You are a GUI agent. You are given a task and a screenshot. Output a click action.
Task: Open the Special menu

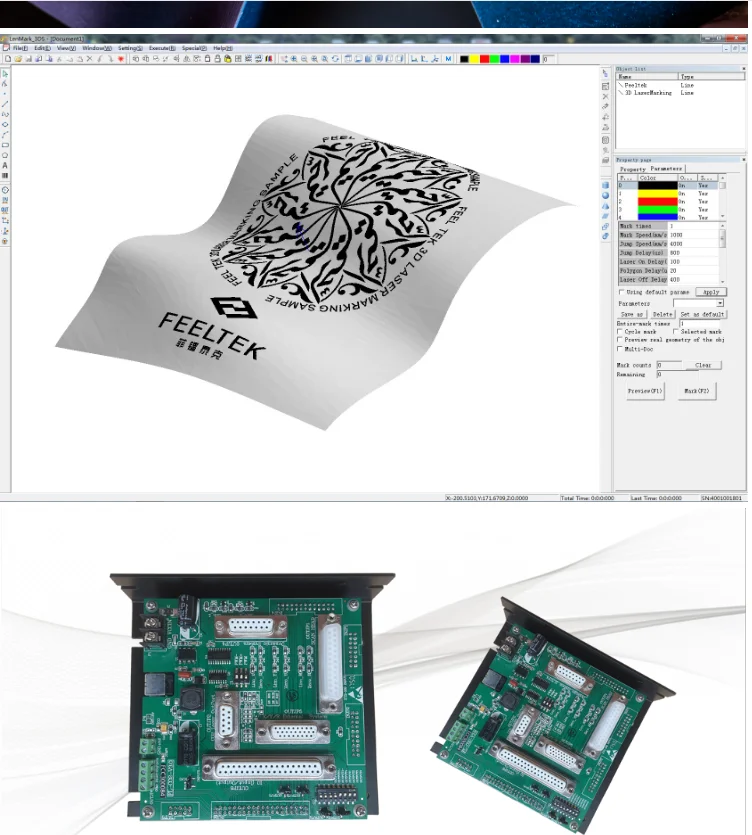tap(194, 48)
